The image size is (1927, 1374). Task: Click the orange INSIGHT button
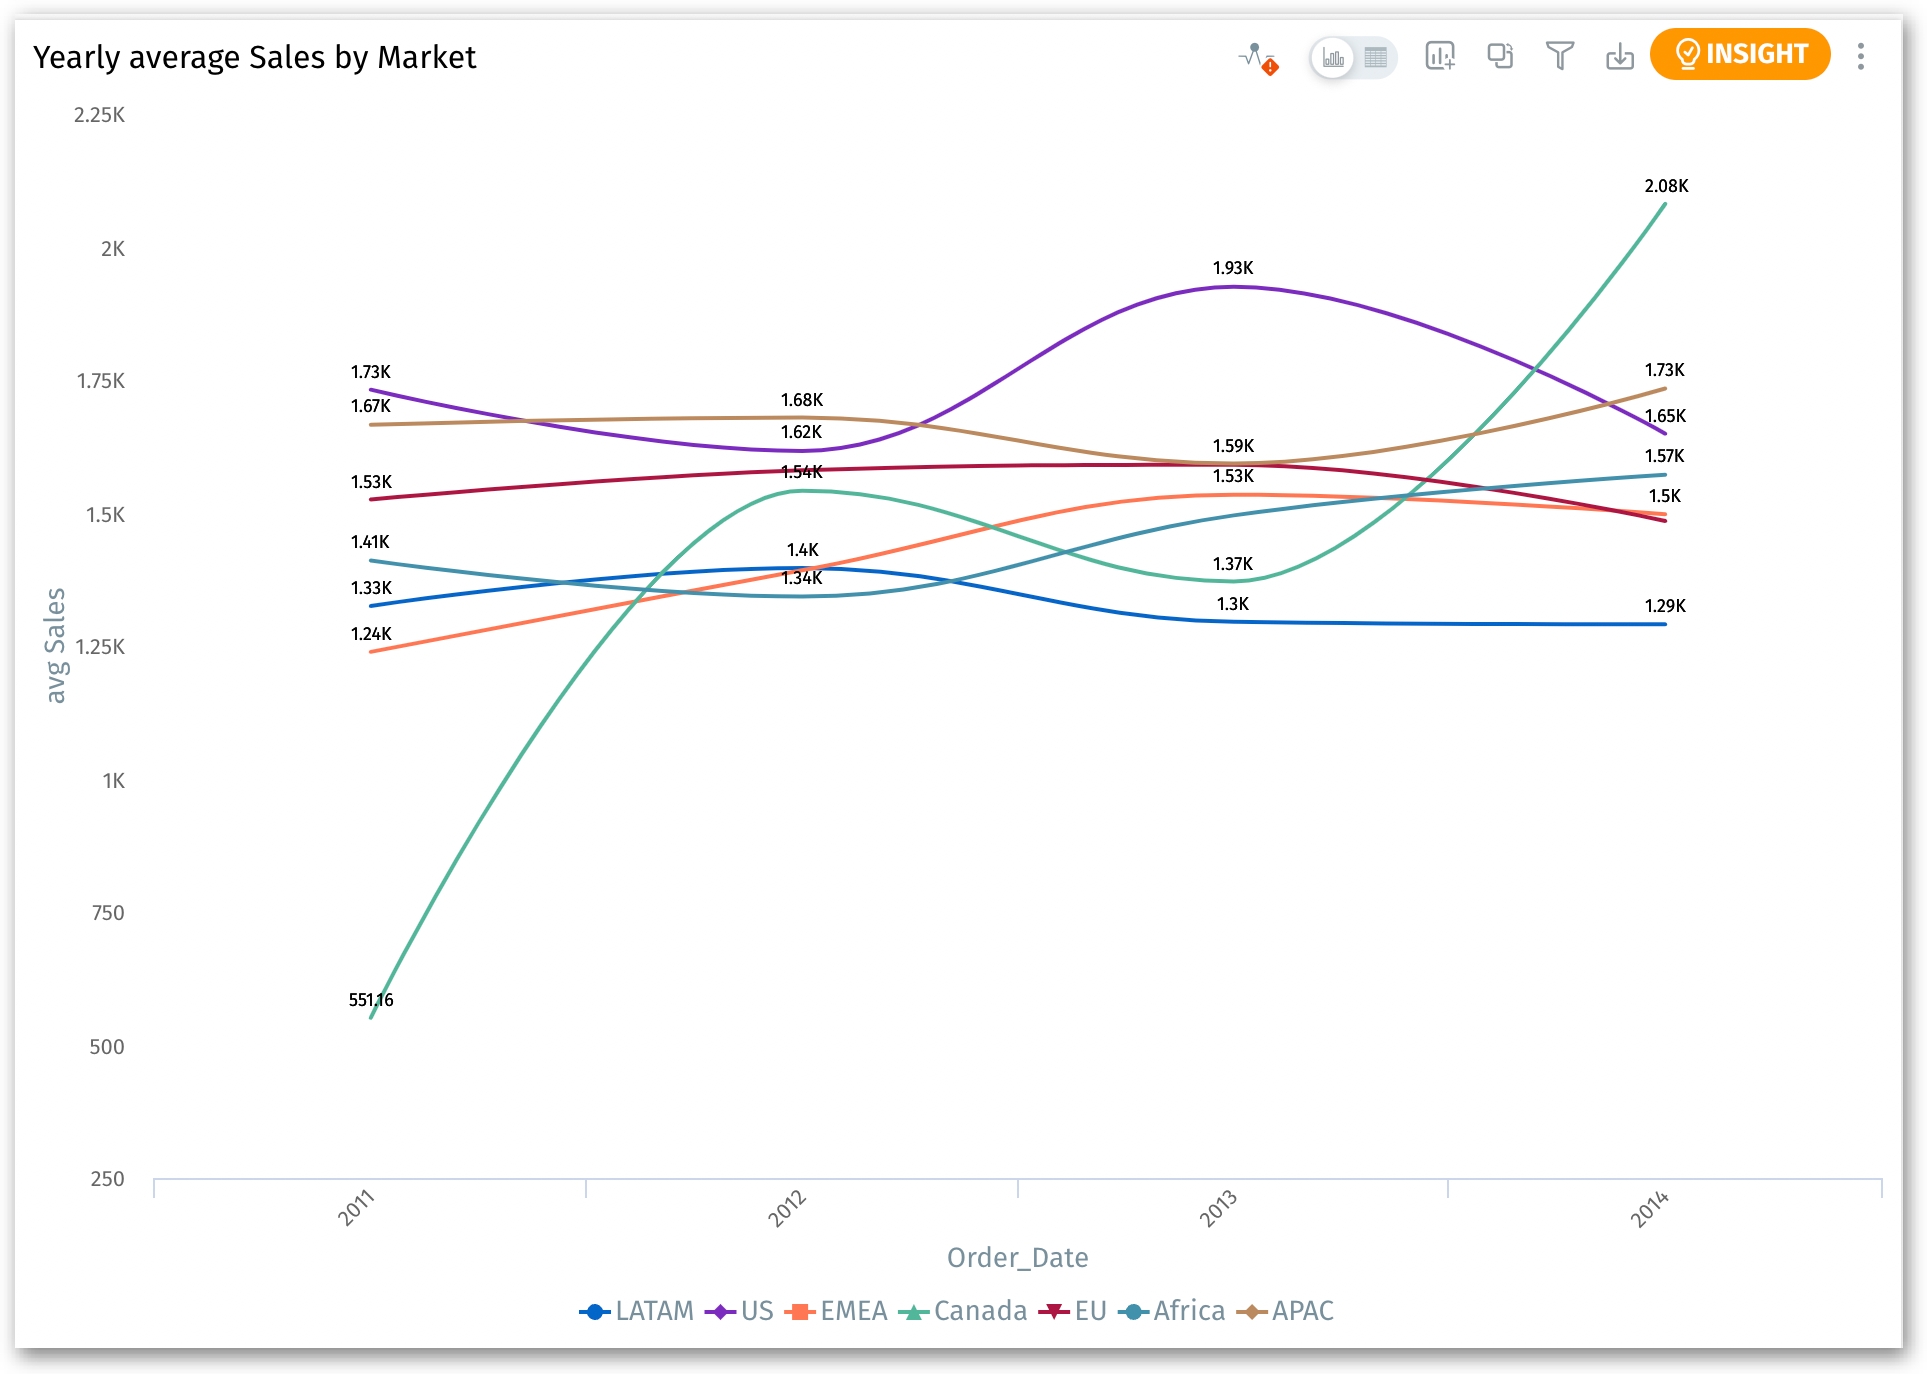pos(1740,54)
